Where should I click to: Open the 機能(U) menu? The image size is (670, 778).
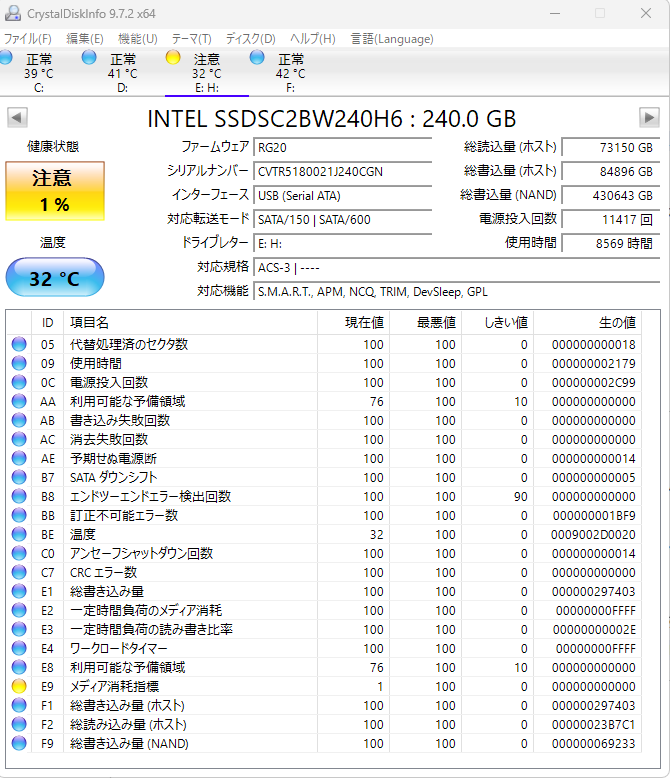(x=138, y=39)
